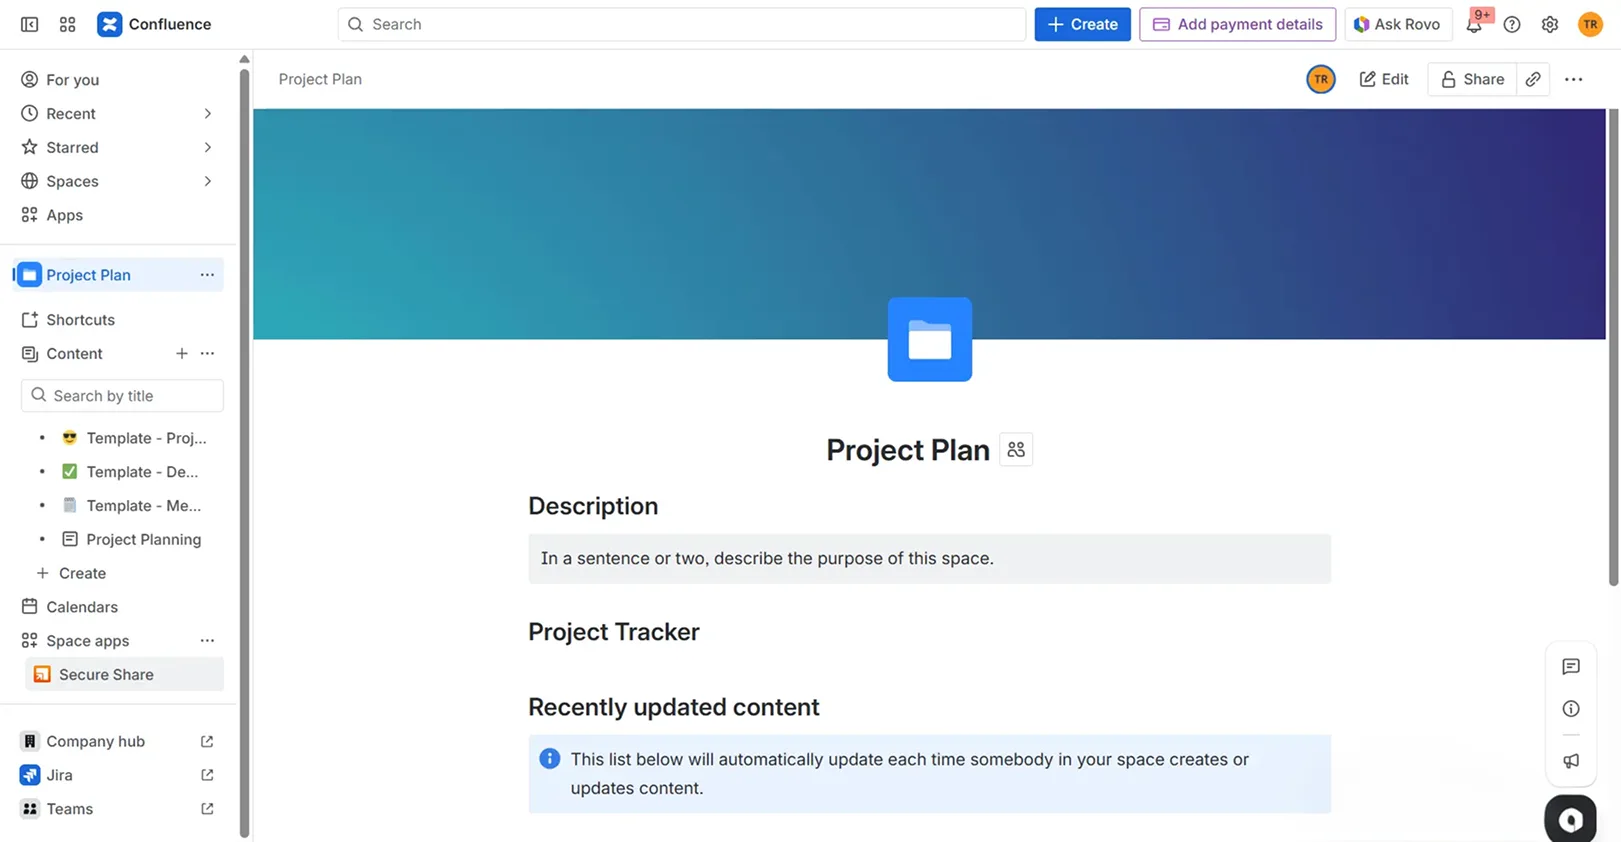Switch to the Apps section in sidebar
Screen dimensions: 1621x842
pyautogui.click(x=64, y=215)
